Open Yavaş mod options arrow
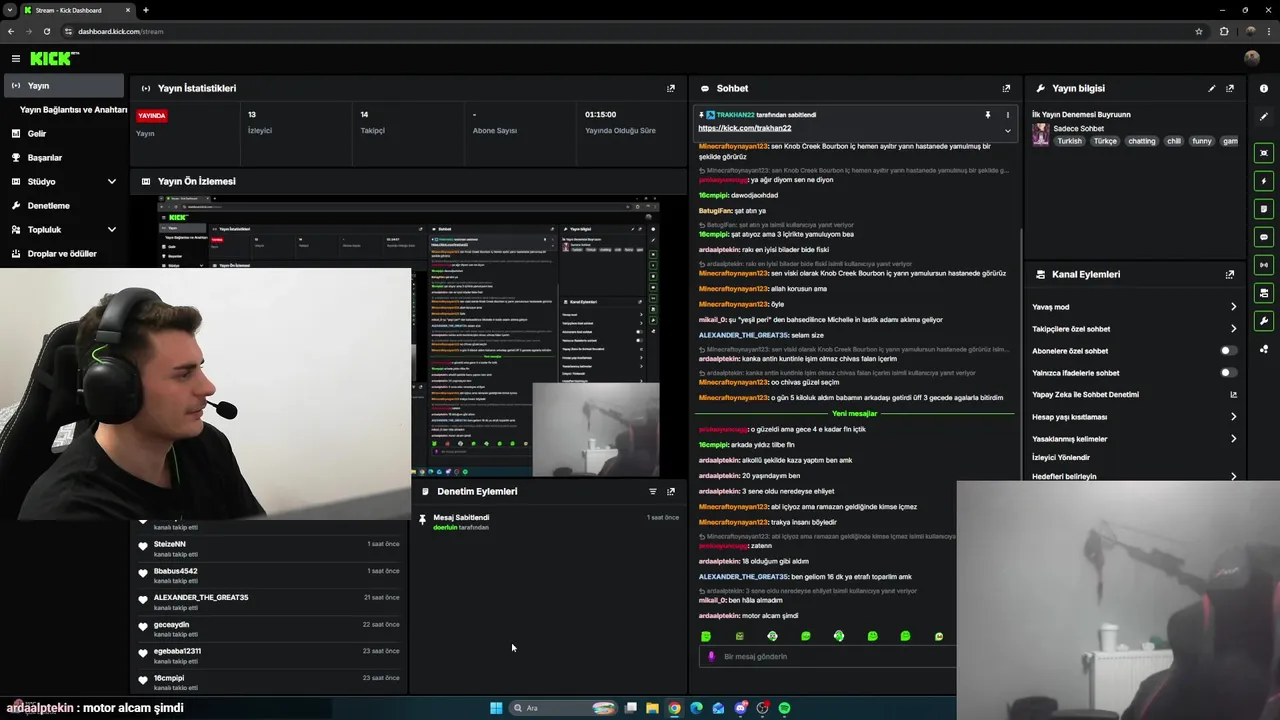The image size is (1280, 720). tap(1233, 307)
